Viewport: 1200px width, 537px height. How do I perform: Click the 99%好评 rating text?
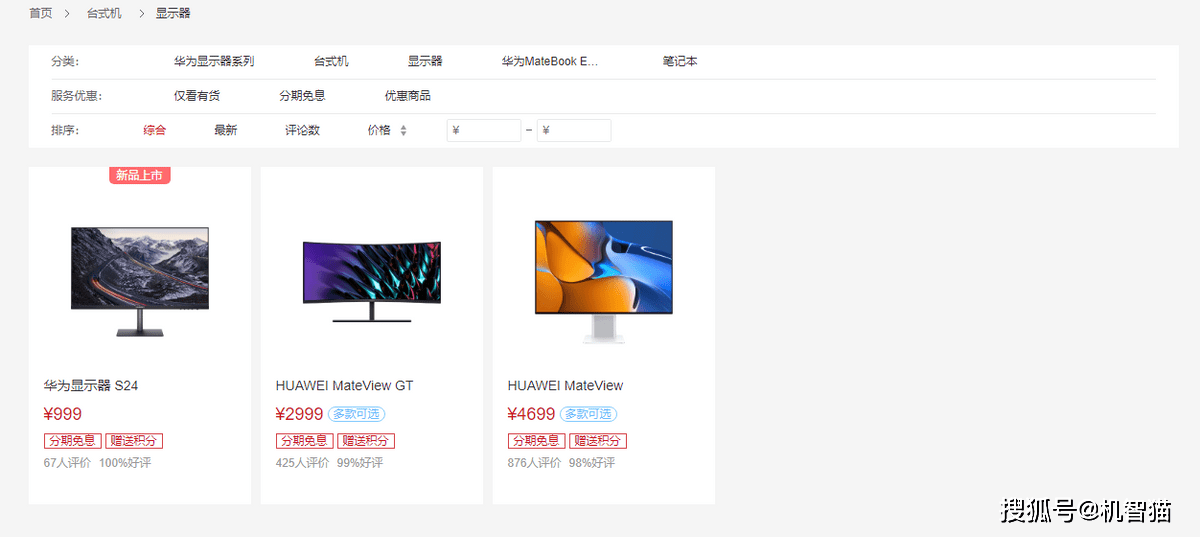coord(360,463)
